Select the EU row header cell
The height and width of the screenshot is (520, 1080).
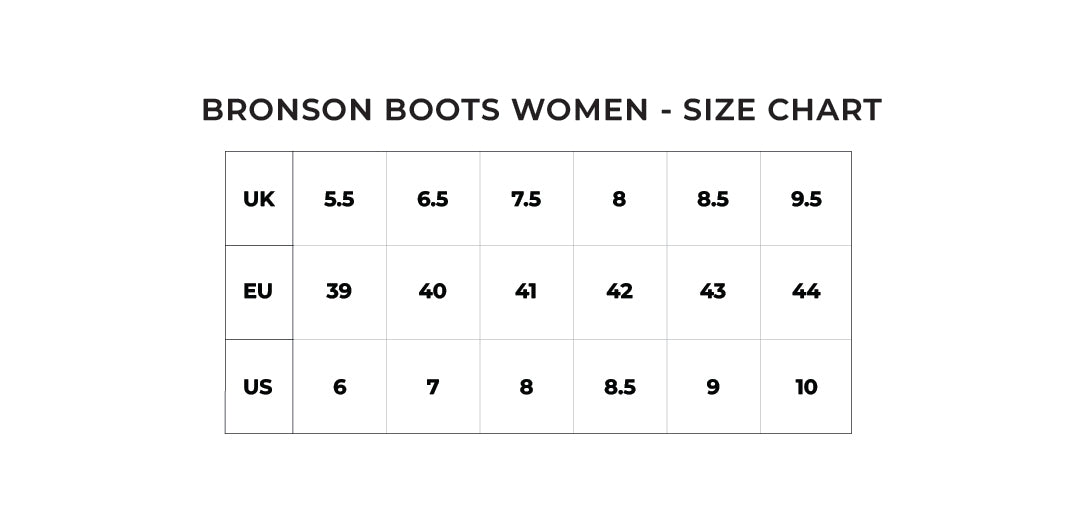258,292
